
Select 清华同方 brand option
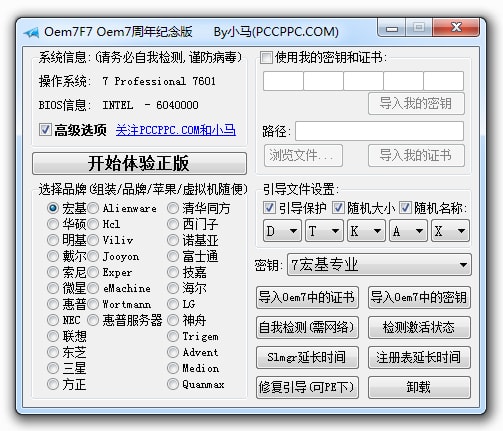[173, 208]
